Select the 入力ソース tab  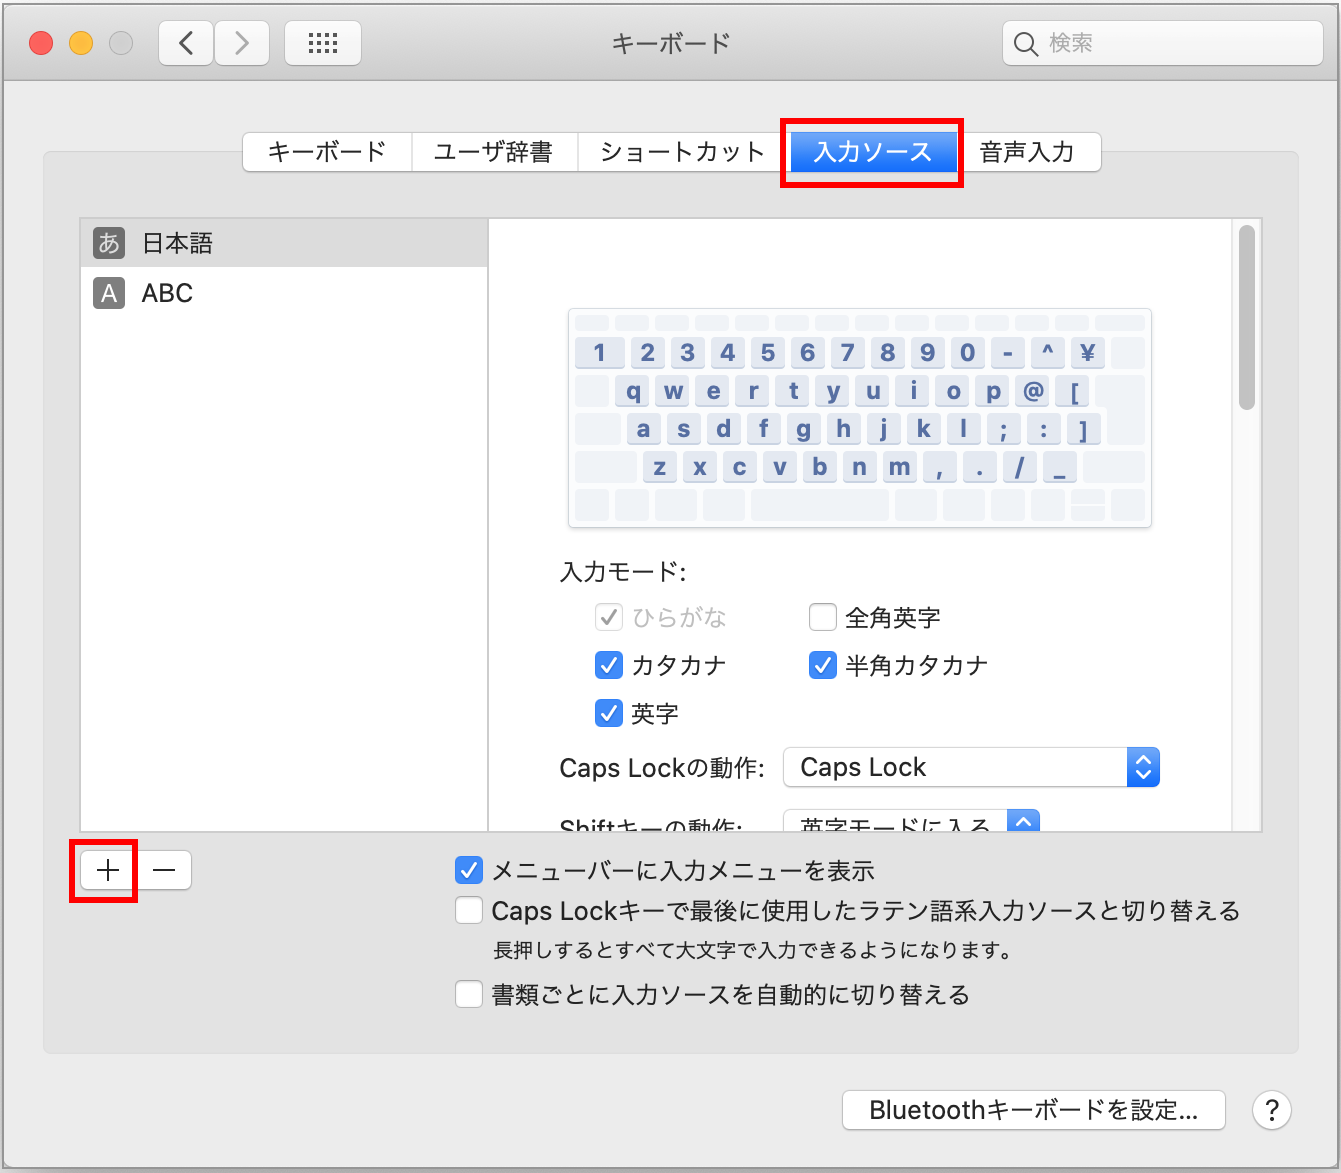coord(873,152)
